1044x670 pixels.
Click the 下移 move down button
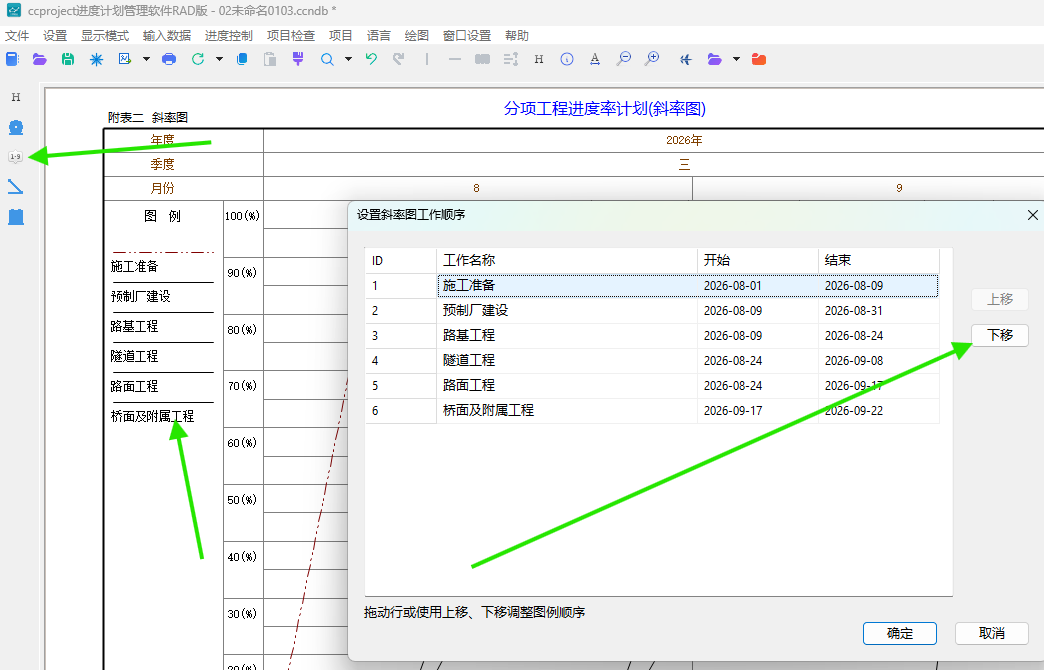point(999,335)
